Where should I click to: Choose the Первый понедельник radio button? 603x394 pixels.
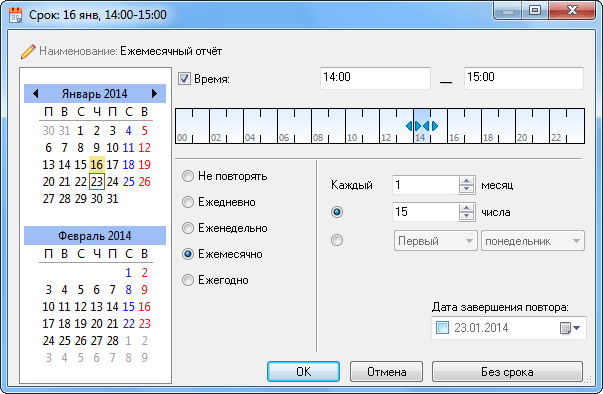[x=337, y=240]
